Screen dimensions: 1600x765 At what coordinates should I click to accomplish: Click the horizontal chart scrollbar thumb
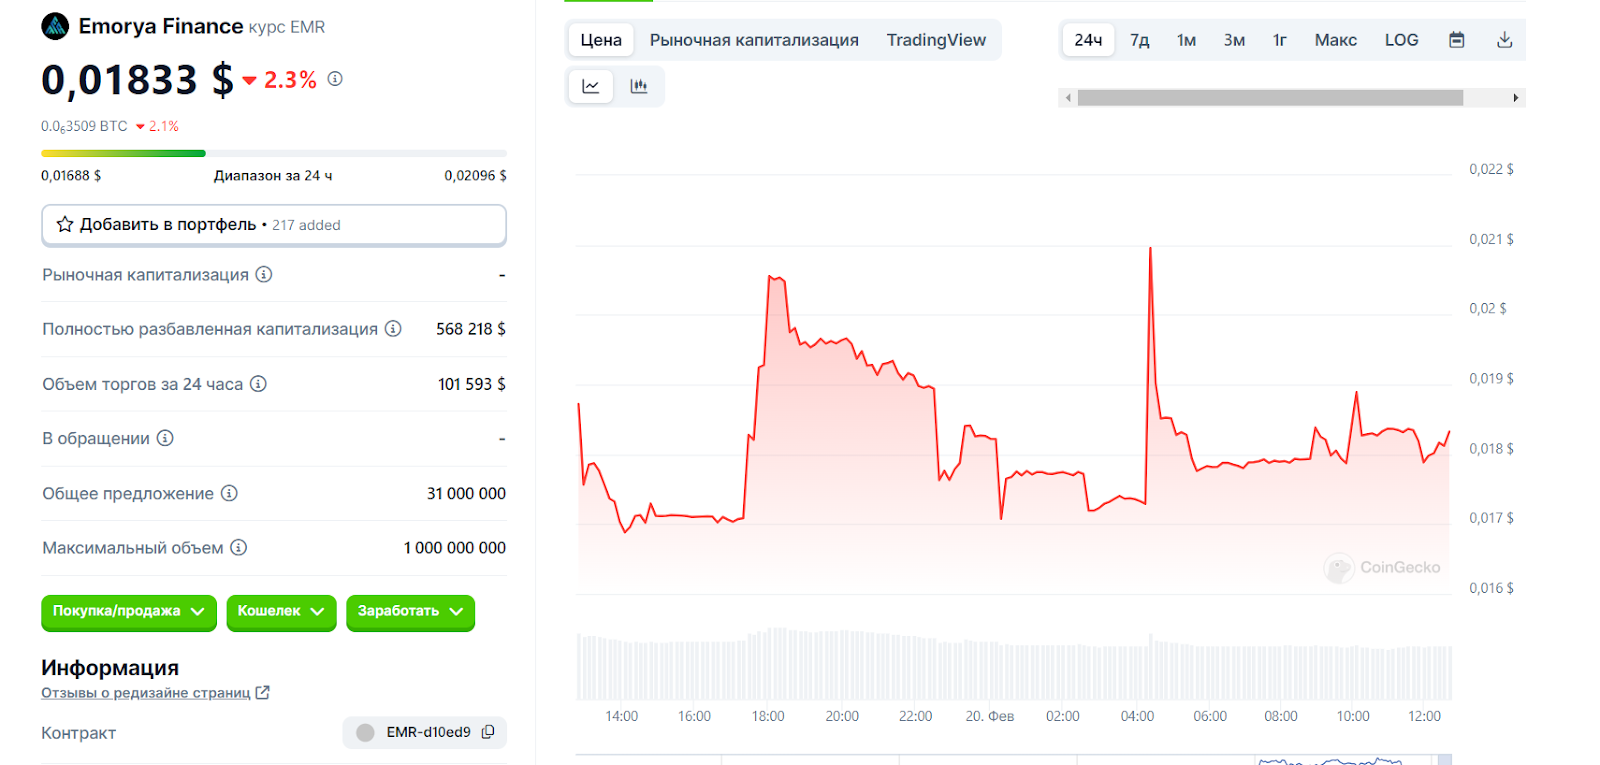[1270, 98]
